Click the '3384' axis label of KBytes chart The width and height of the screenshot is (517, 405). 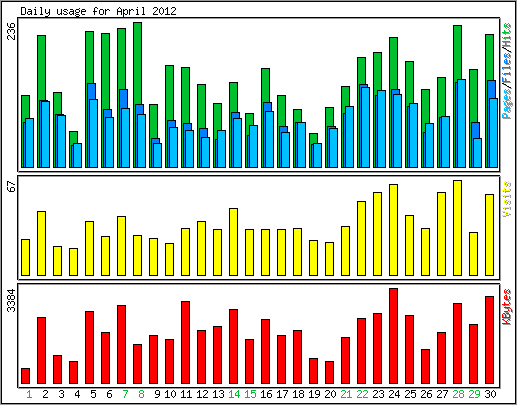pyautogui.click(x=12, y=300)
